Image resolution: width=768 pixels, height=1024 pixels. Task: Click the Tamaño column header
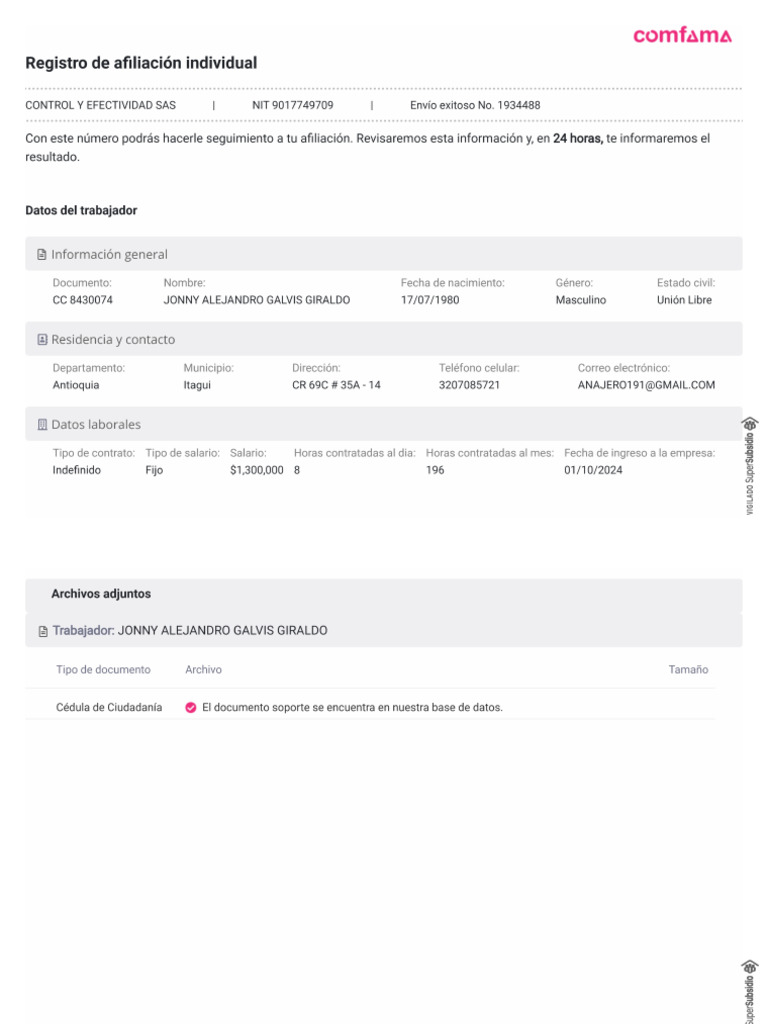coord(688,670)
